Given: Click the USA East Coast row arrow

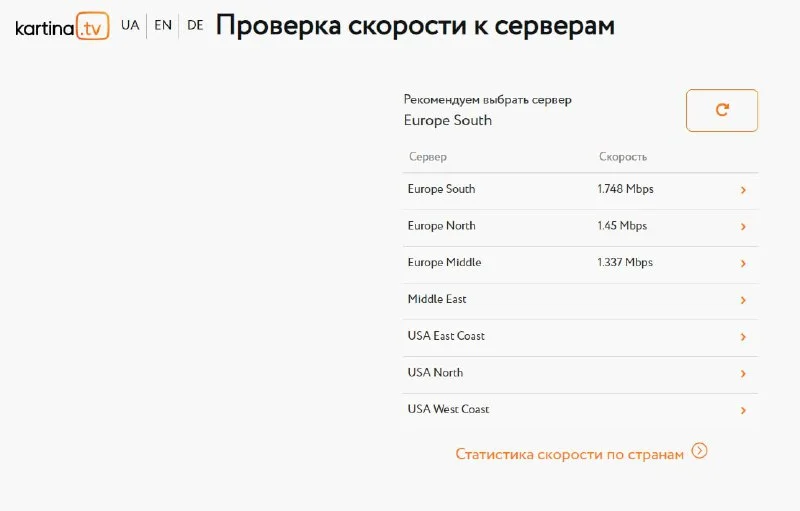Looking at the screenshot, I should coord(743,337).
